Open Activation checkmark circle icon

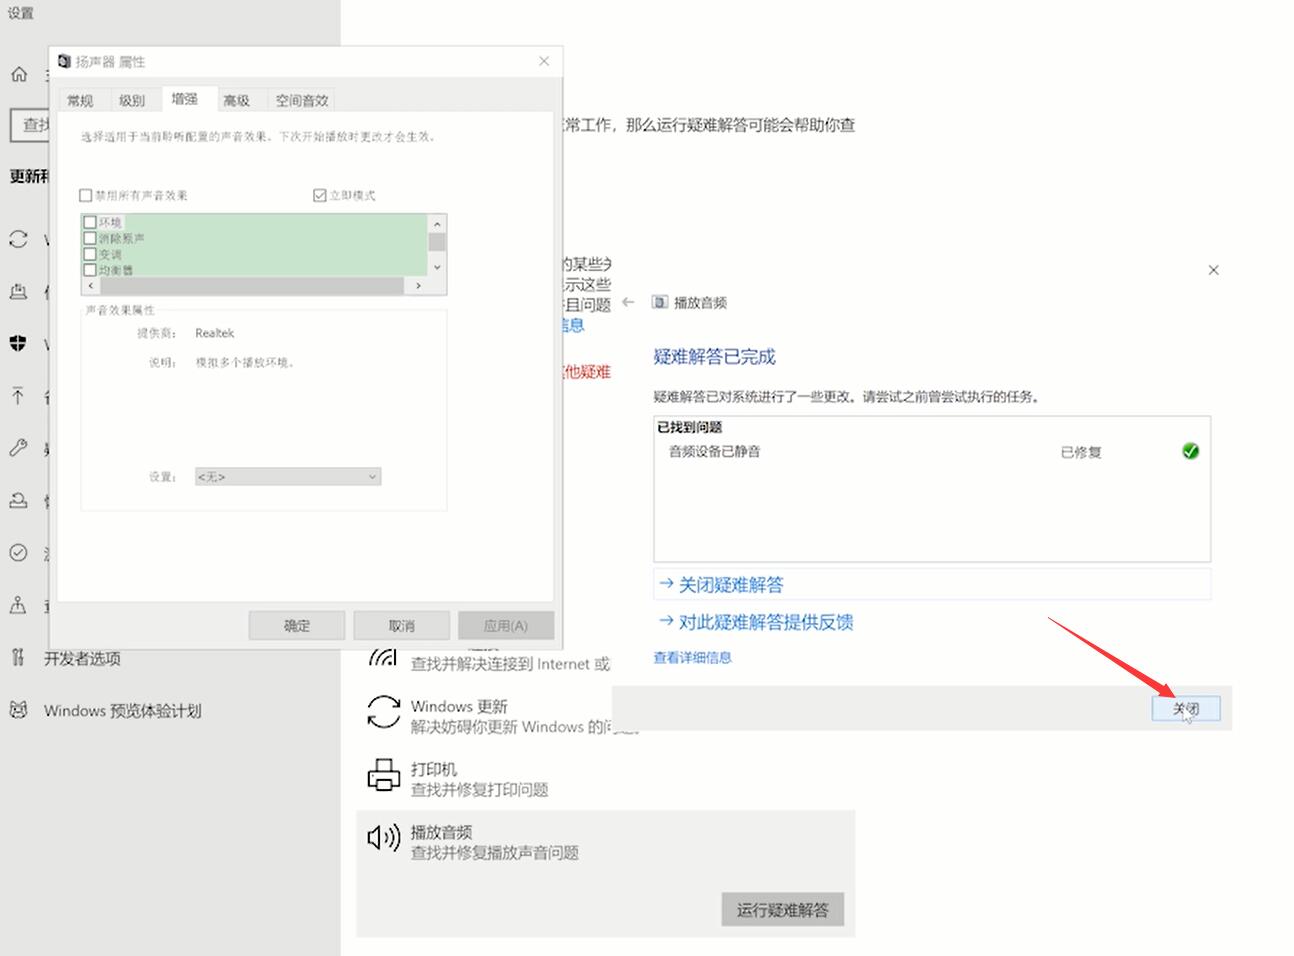(x=18, y=552)
